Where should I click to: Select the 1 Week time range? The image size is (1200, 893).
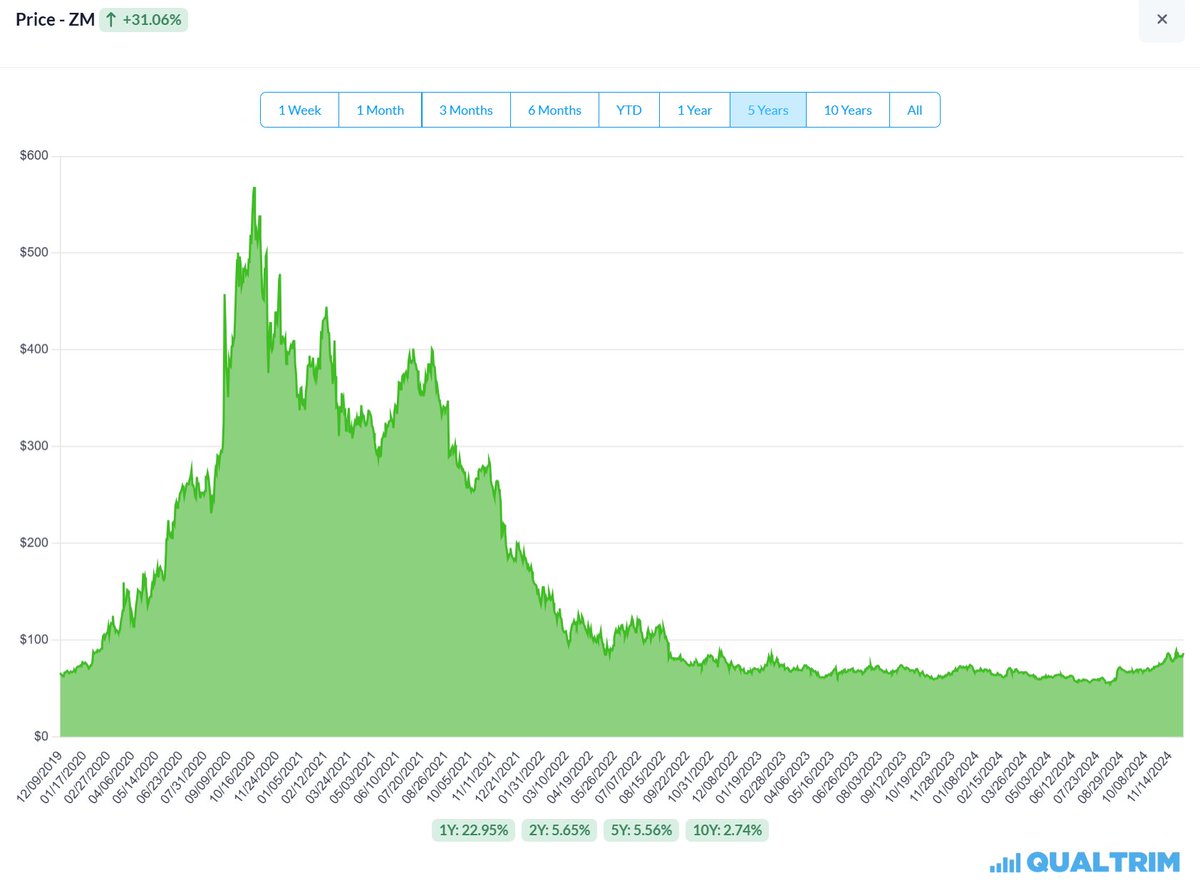click(300, 110)
